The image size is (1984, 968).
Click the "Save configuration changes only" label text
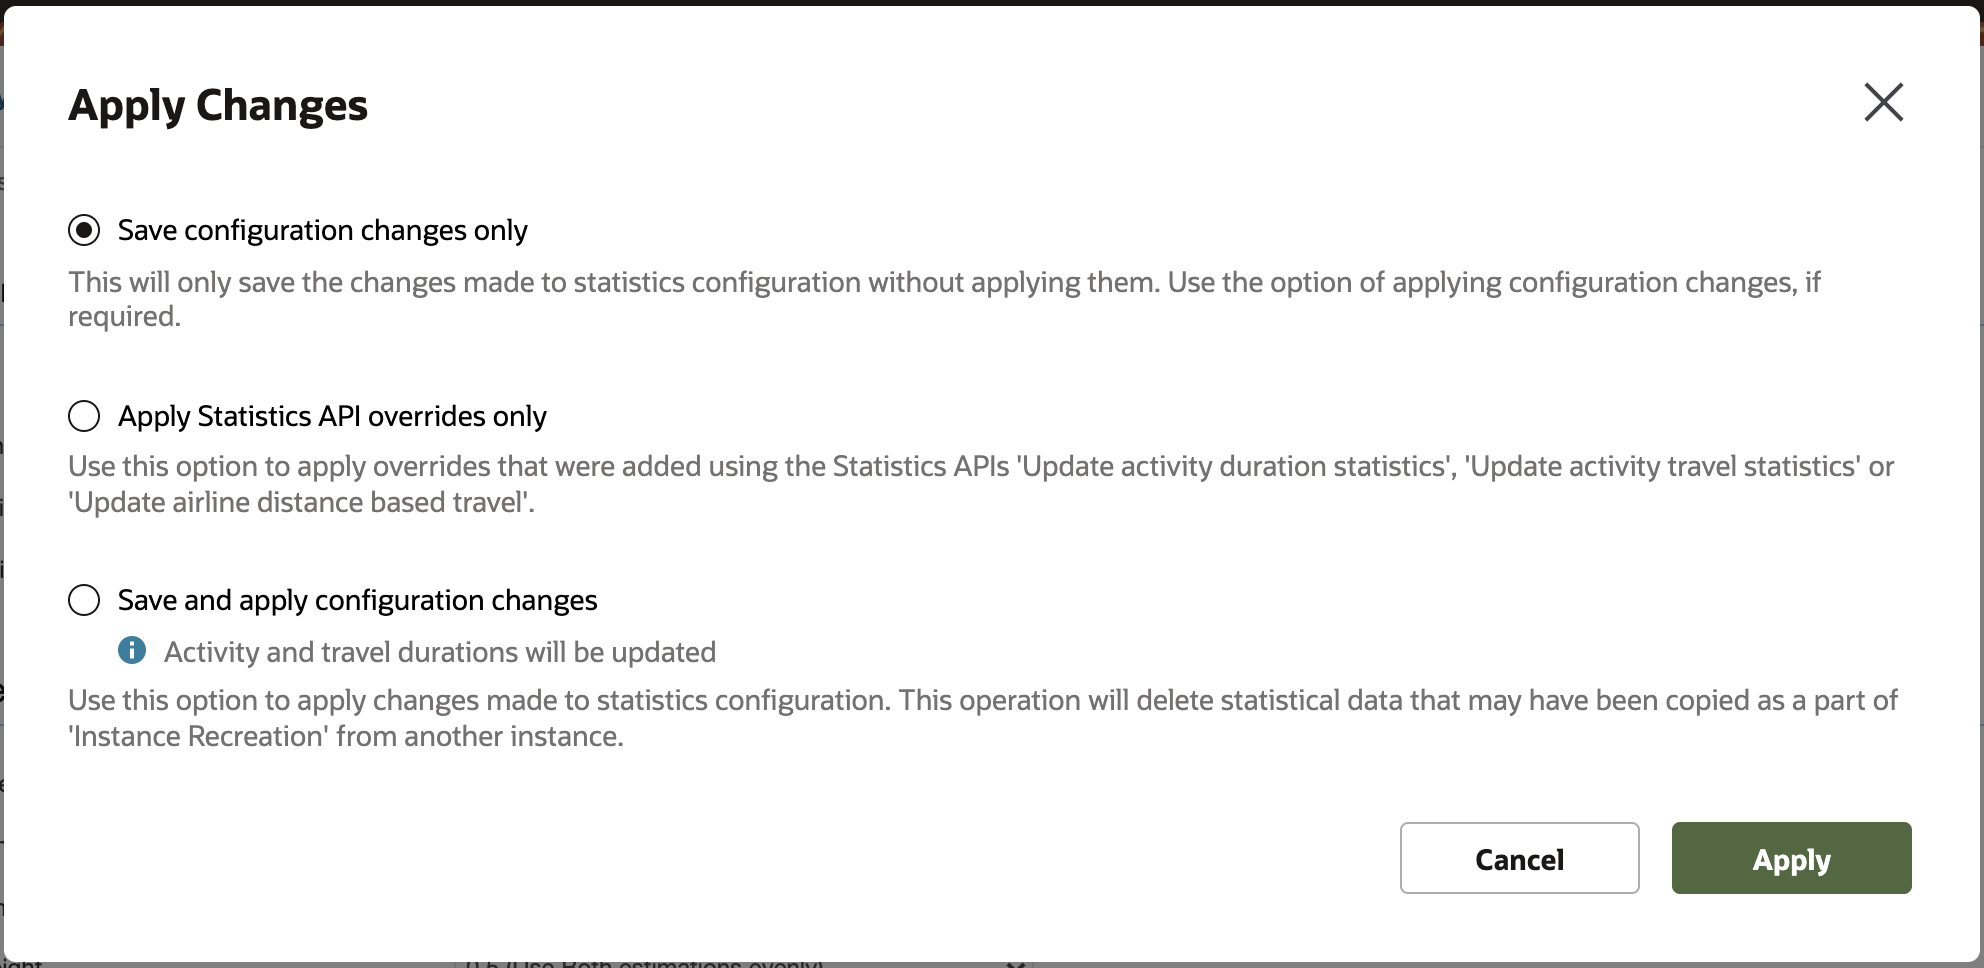(322, 230)
